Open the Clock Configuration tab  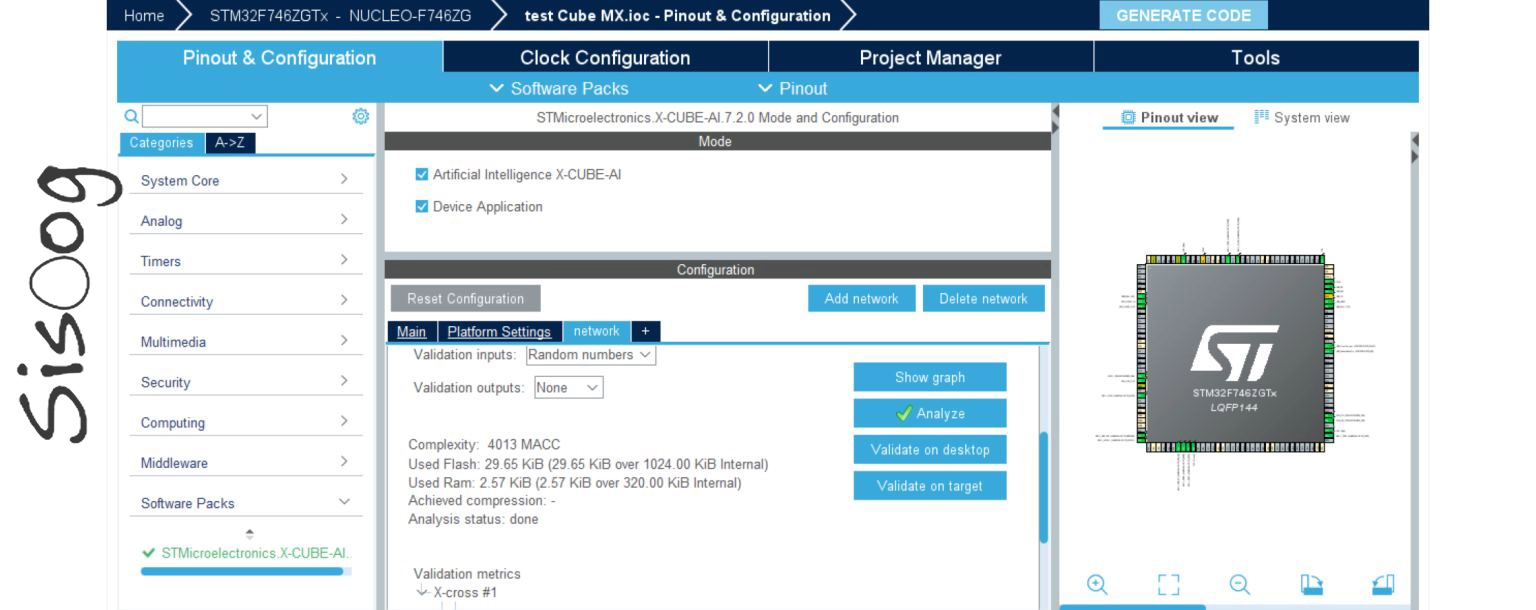[605, 58]
